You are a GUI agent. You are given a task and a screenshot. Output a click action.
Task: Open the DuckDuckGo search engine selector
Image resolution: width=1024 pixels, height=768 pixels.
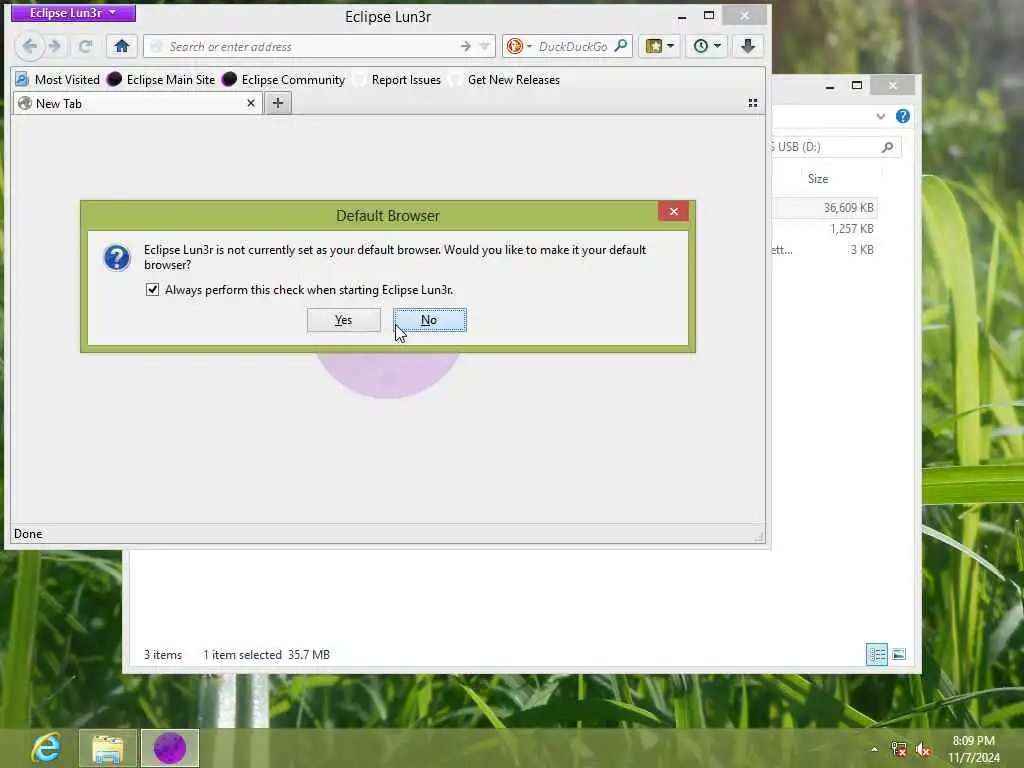[x=520, y=46]
